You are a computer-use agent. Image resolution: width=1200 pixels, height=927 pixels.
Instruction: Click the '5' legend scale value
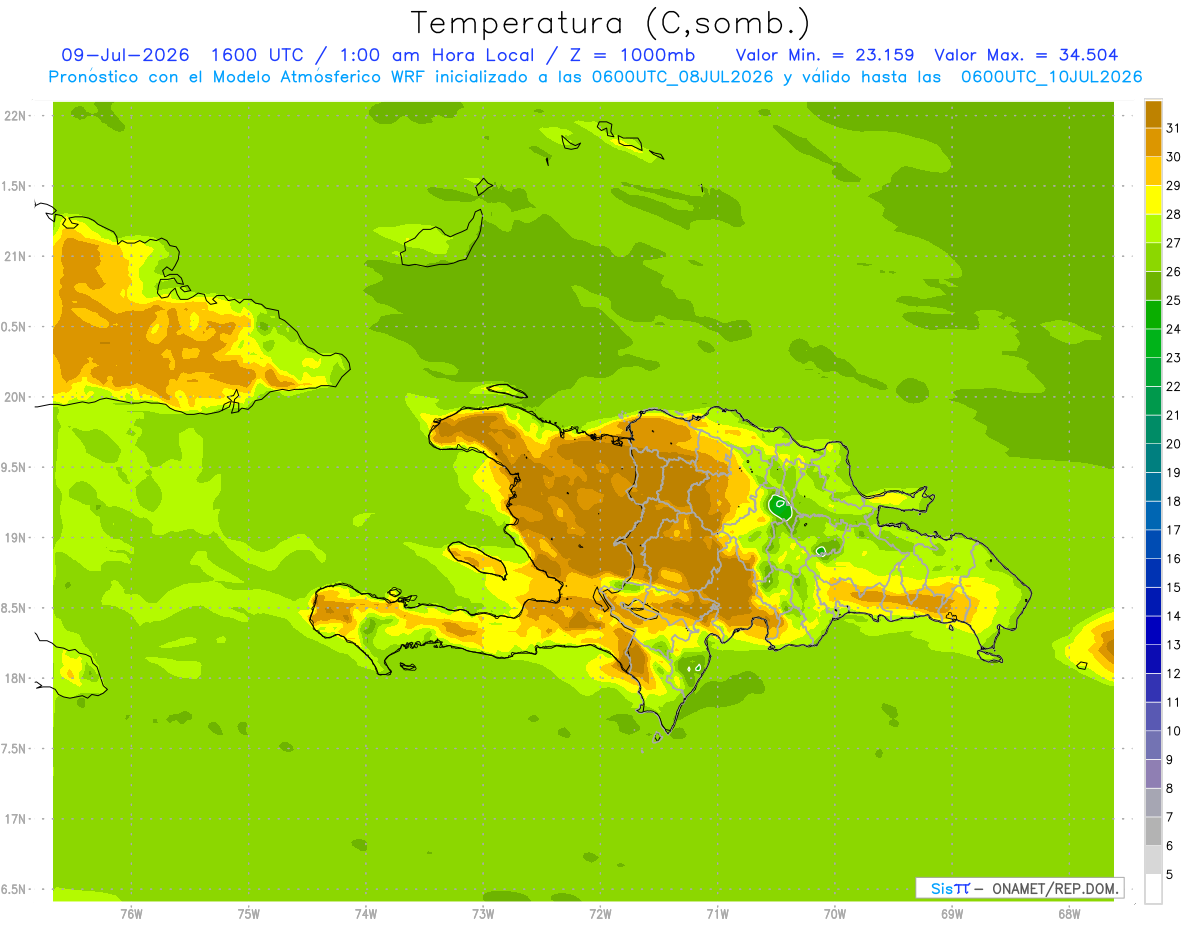point(1171,875)
